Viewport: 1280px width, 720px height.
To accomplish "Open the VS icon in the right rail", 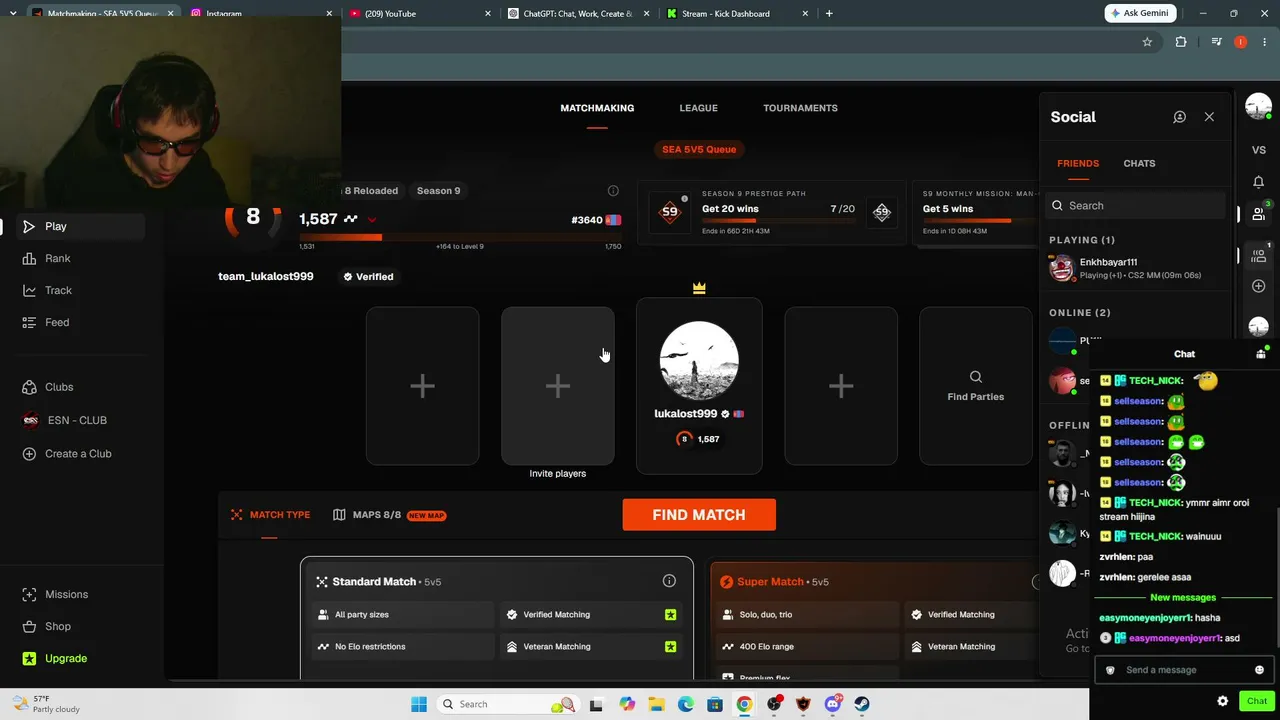I will [1259, 150].
